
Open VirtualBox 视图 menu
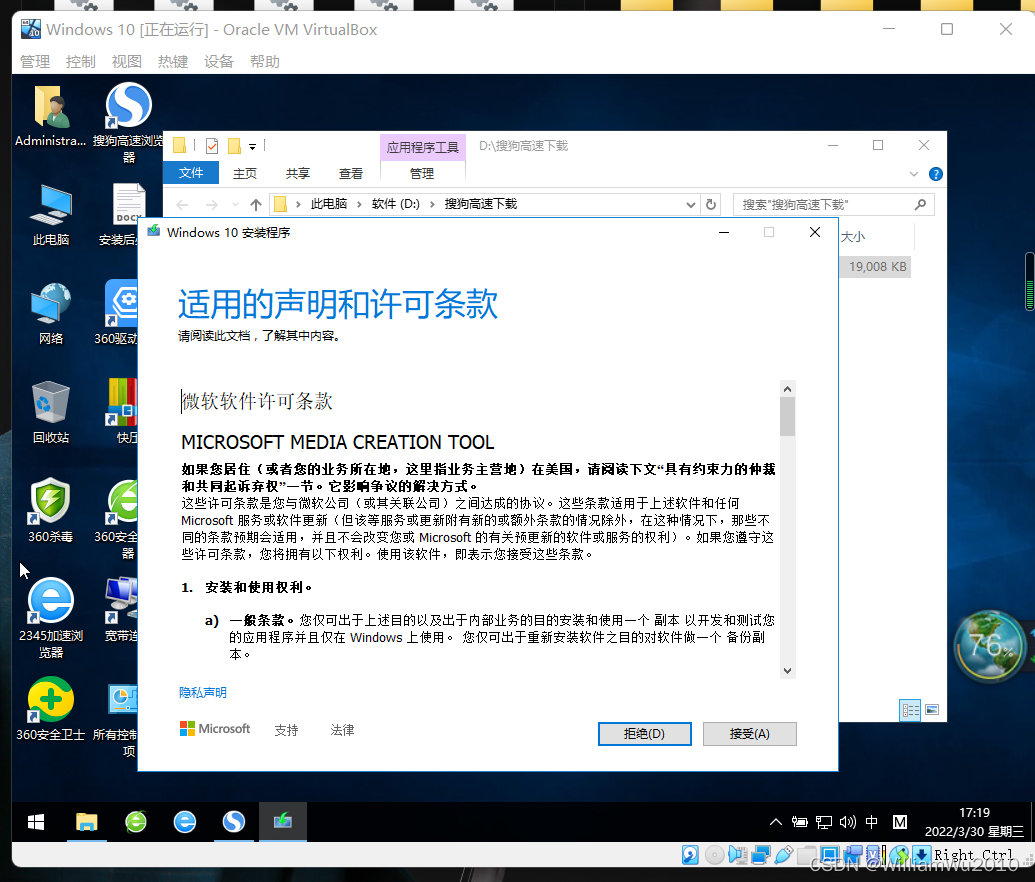click(x=127, y=61)
